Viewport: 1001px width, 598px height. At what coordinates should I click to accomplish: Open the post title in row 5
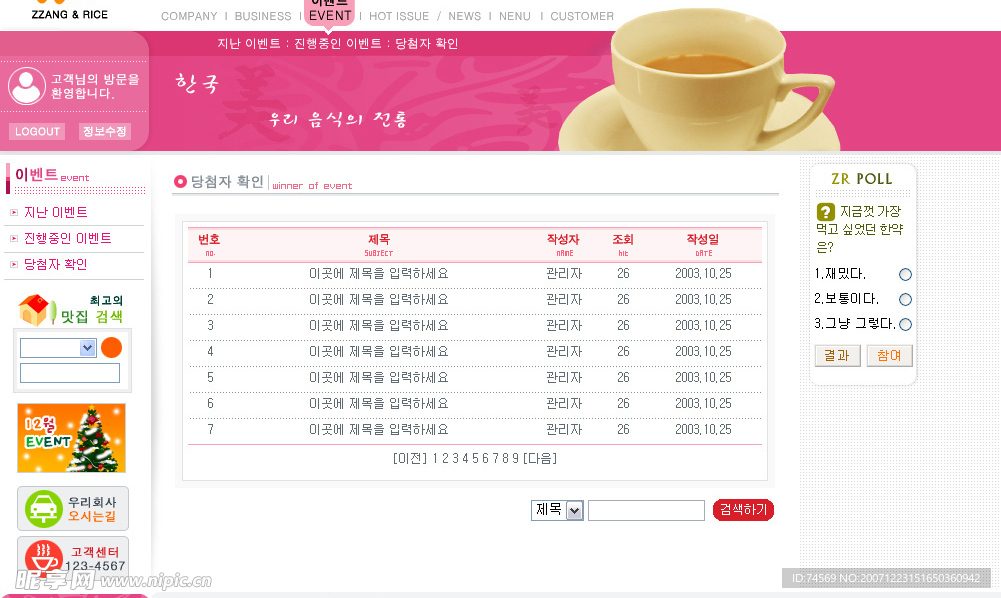click(x=379, y=378)
